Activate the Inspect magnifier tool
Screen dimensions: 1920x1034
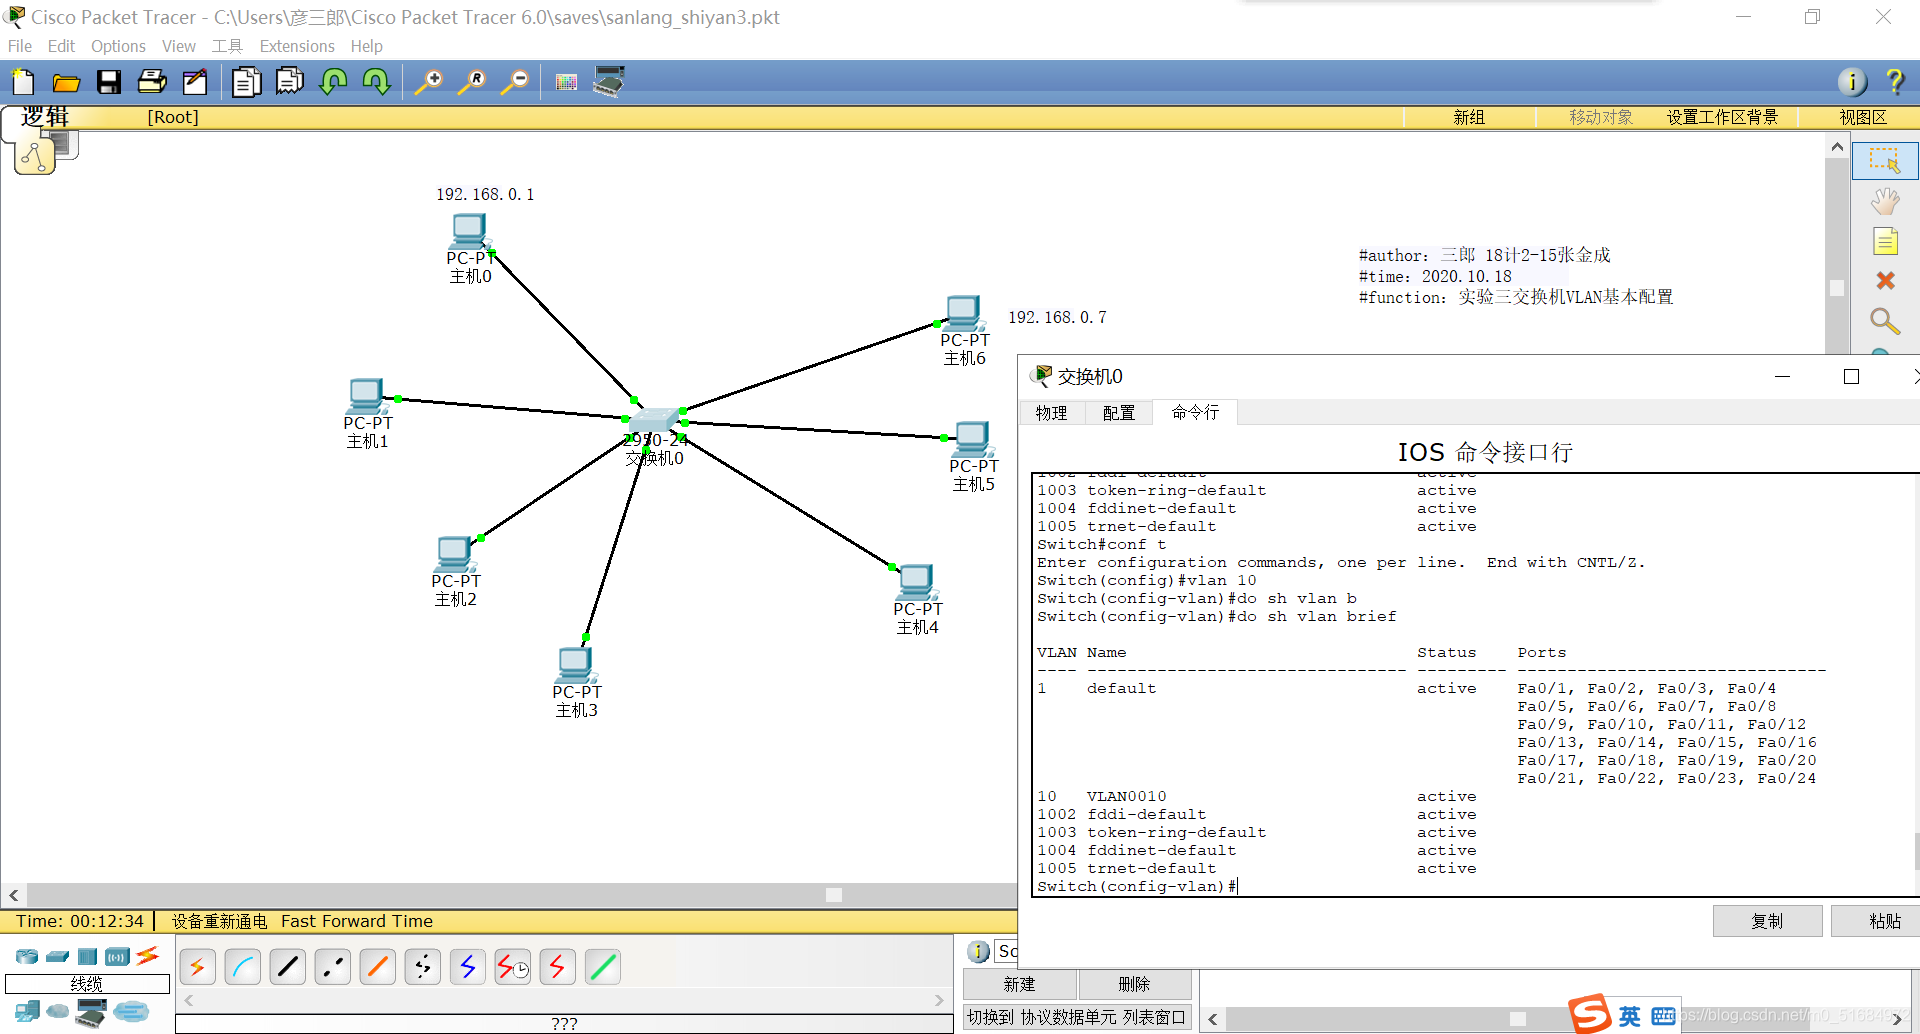point(1885,321)
